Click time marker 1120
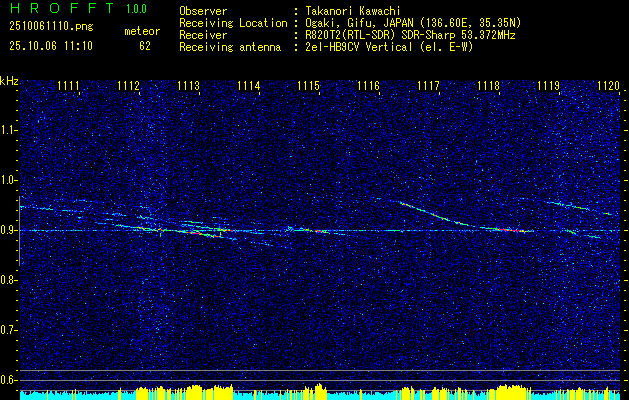The height and width of the screenshot is (400, 629). (608, 86)
